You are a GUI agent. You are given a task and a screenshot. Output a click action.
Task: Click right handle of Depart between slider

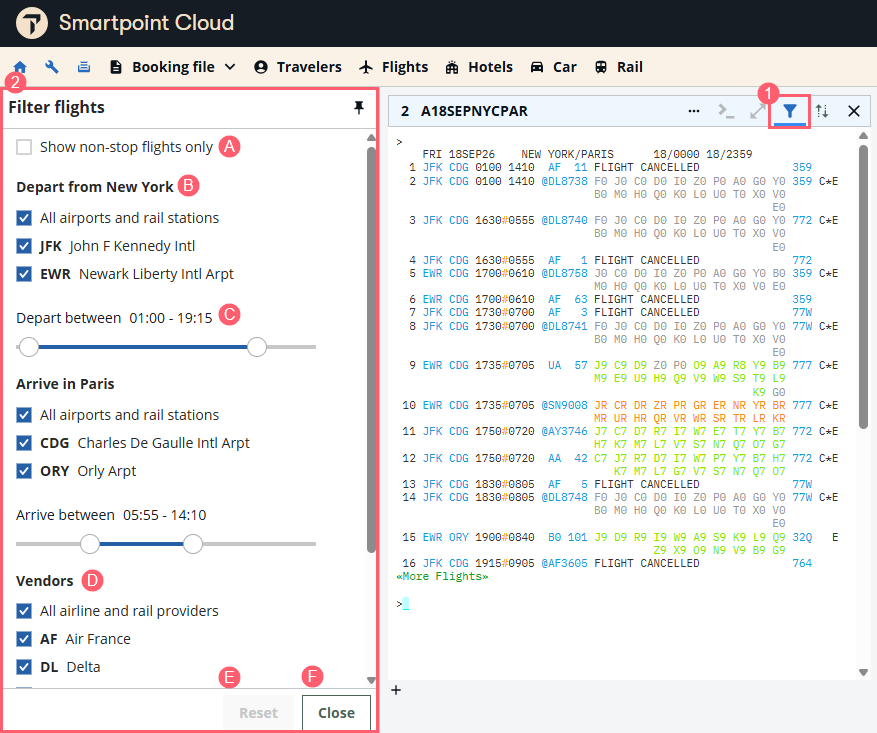point(257,347)
